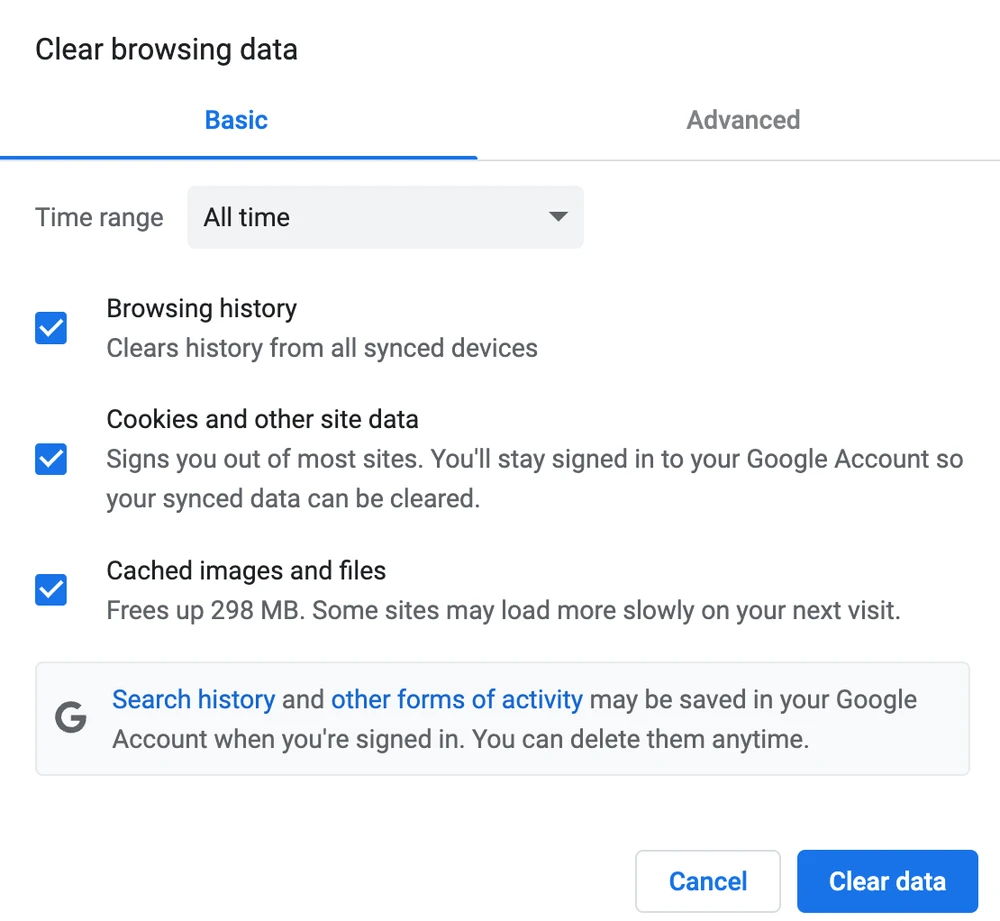The width and height of the screenshot is (1000, 921).
Task: Cancel clearing browsing data
Action: tap(708, 881)
